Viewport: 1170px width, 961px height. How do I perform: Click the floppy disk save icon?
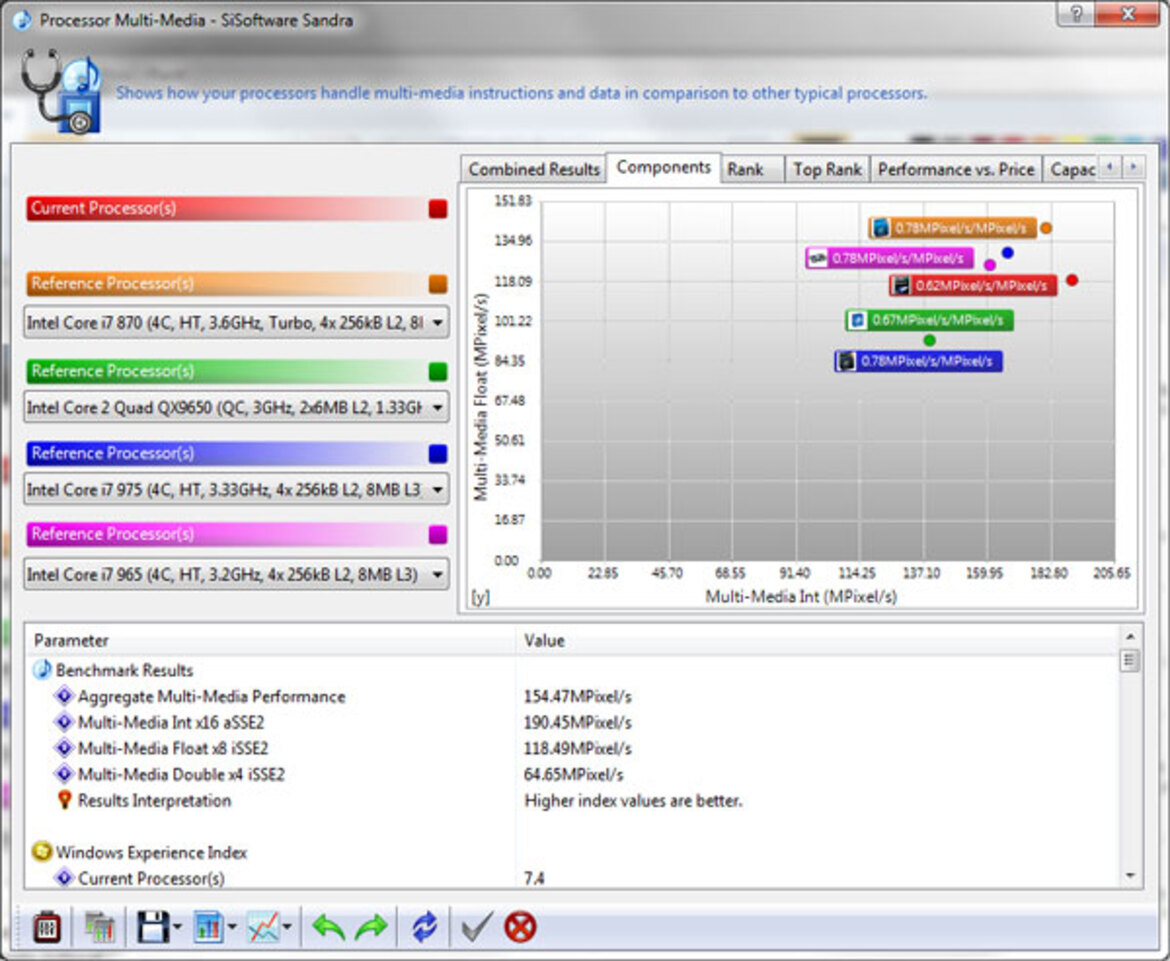153,927
